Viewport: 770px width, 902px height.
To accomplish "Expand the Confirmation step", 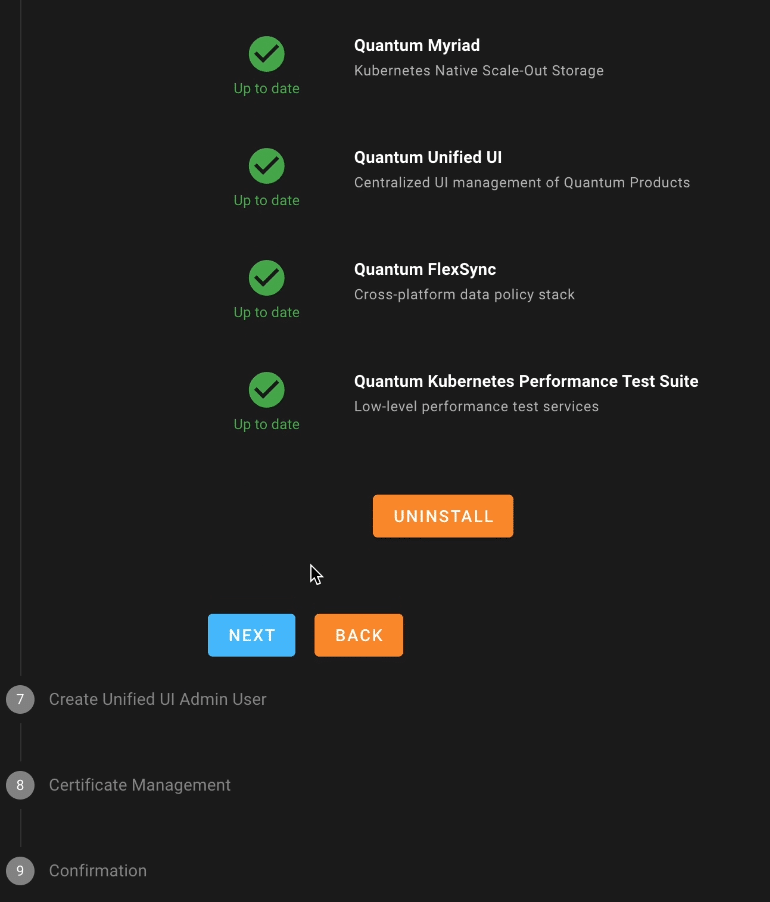I will [98, 871].
